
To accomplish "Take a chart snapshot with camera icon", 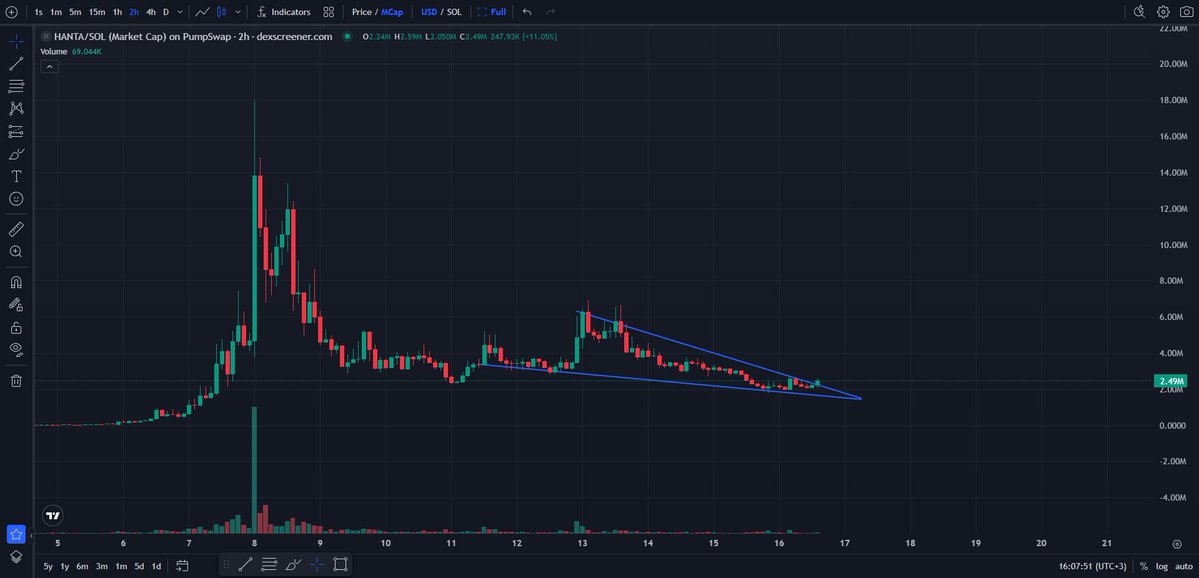I will pos(1186,12).
